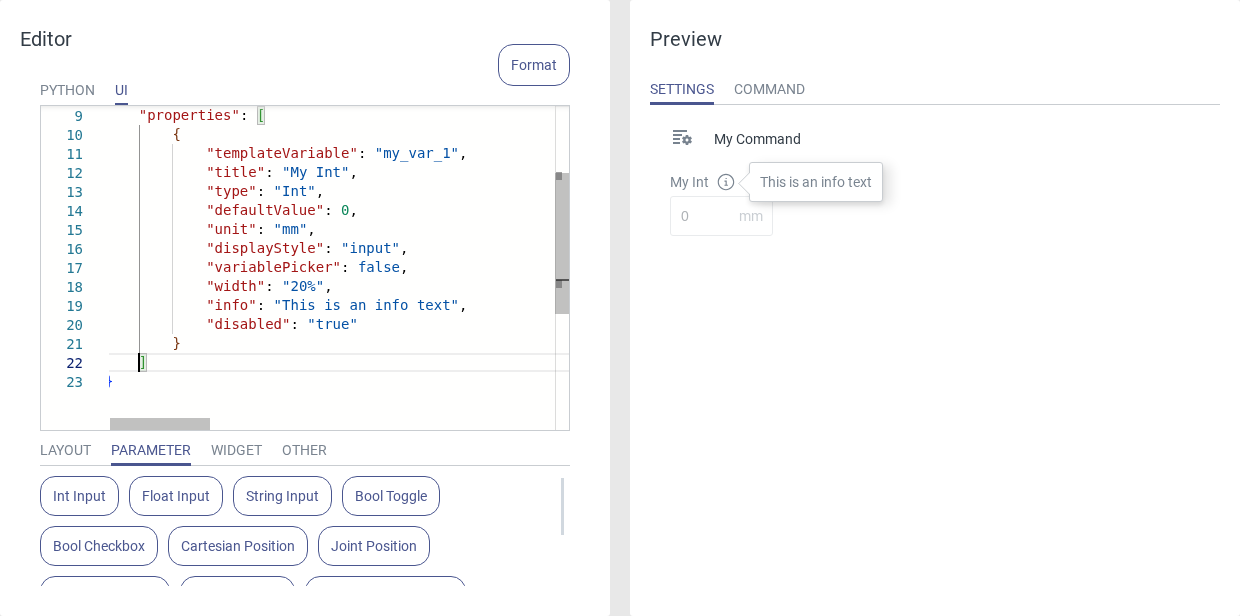Screen dimensions: 1240x616
Task: Click the My Command settings icon
Action: pos(682,138)
